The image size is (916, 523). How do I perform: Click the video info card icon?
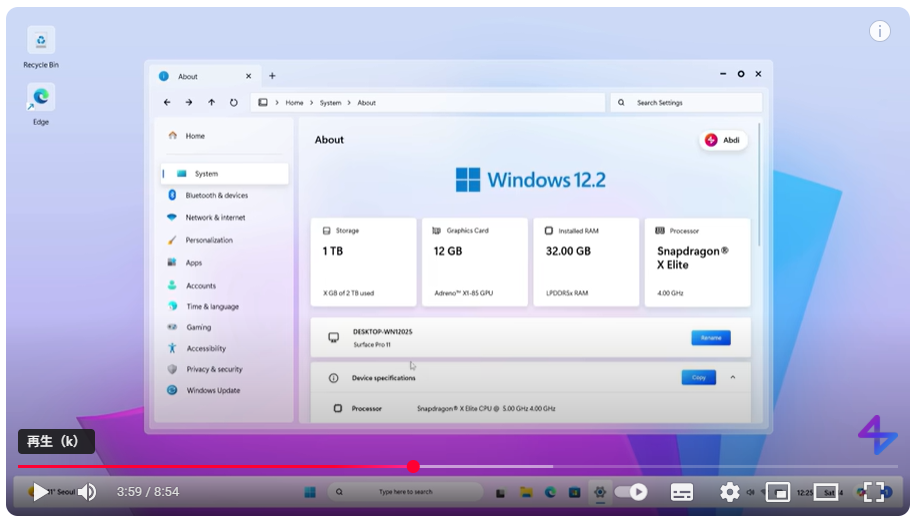coord(879,31)
